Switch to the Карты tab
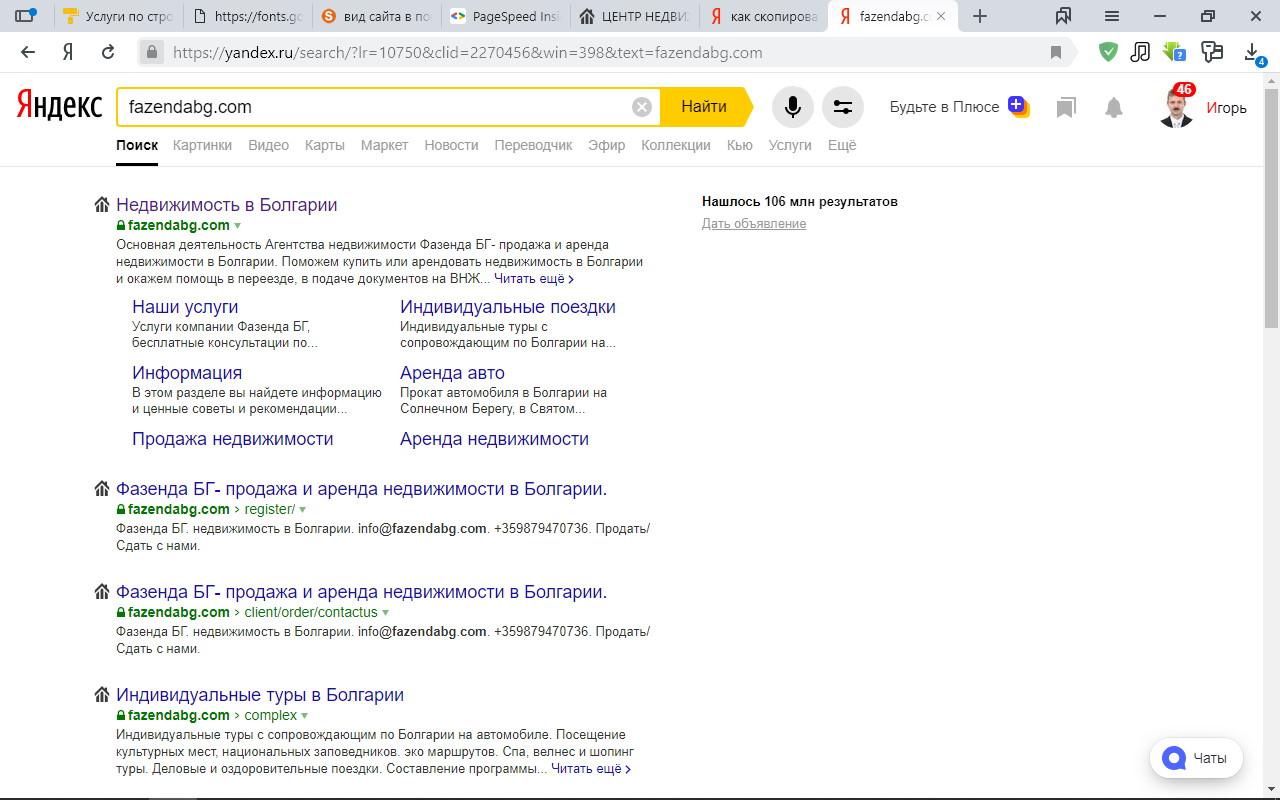The image size is (1280, 800). tap(325, 145)
